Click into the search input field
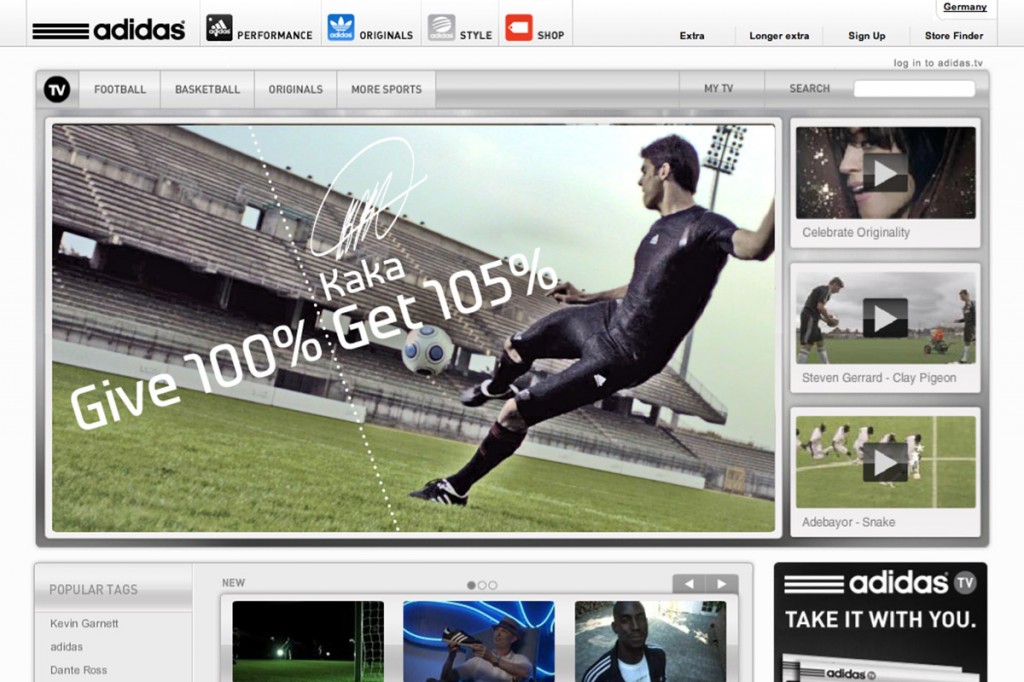 coord(913,89)
